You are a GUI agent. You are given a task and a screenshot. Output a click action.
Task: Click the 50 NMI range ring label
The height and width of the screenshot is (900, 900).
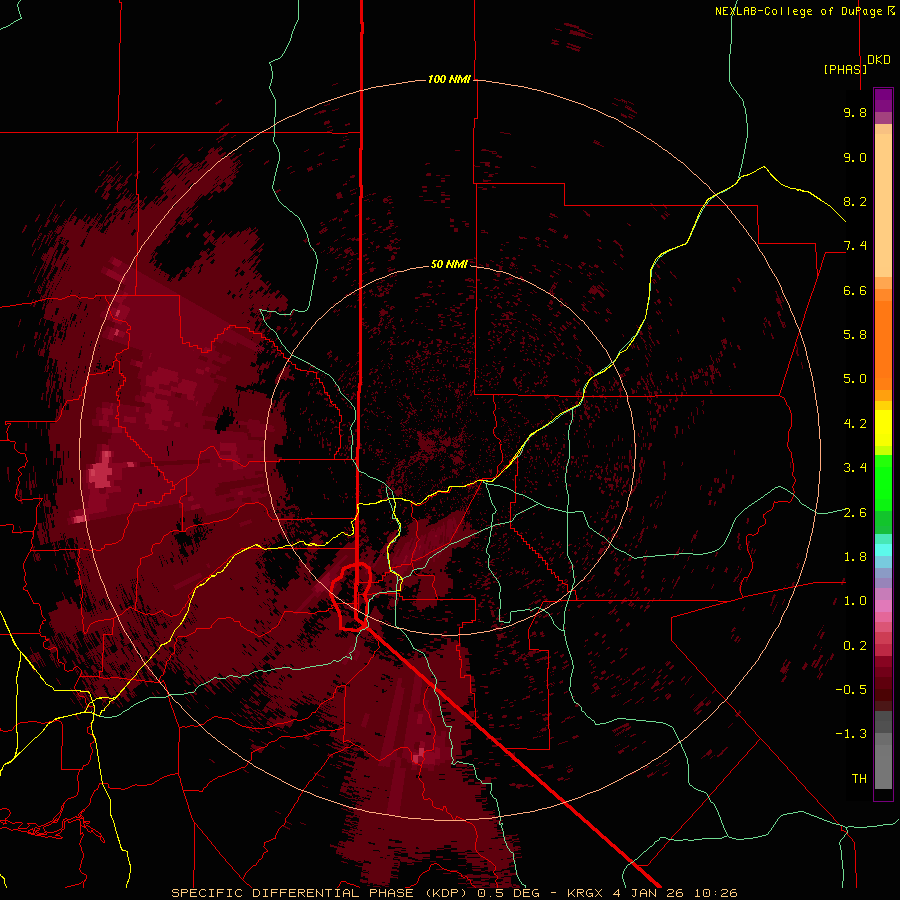tap(449, 265)
